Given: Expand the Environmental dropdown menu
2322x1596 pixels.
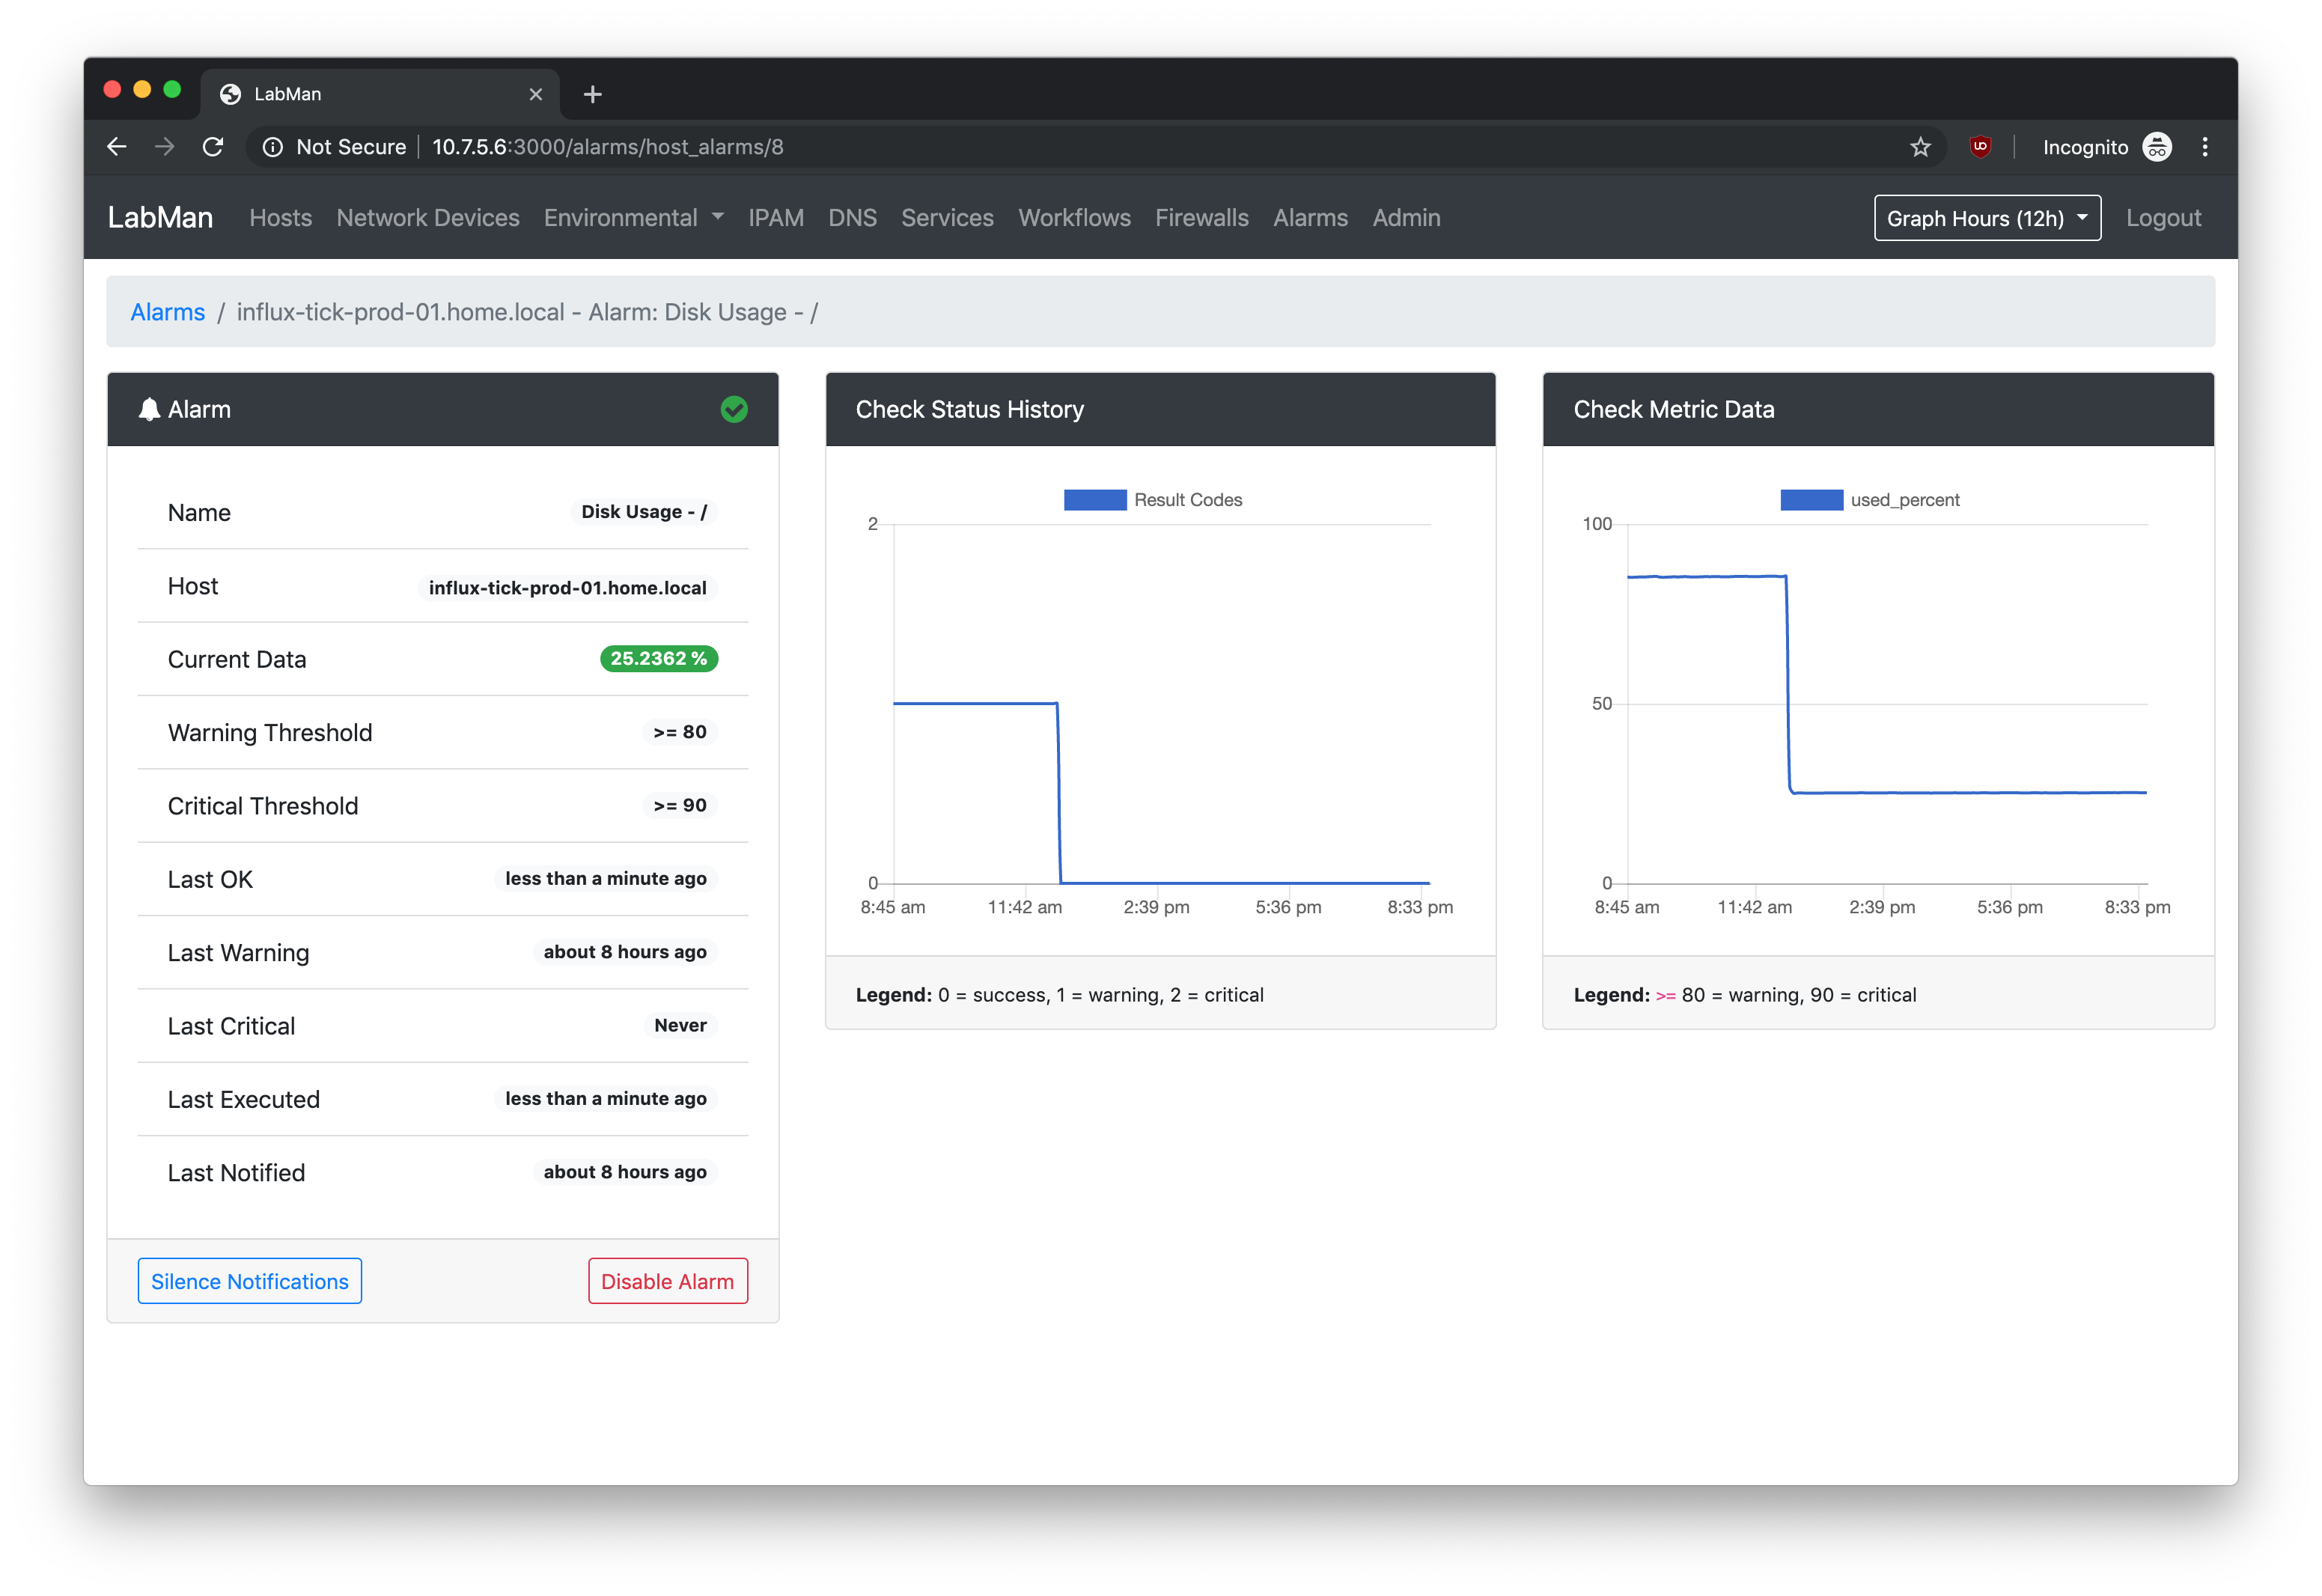Looking at the screenshot, I should point(633,218).
